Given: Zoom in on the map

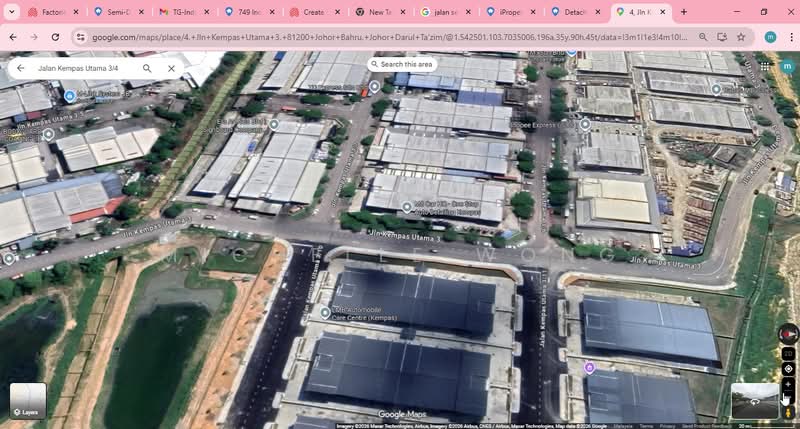Looking at the screenshot, I should [x=788, y=385].
